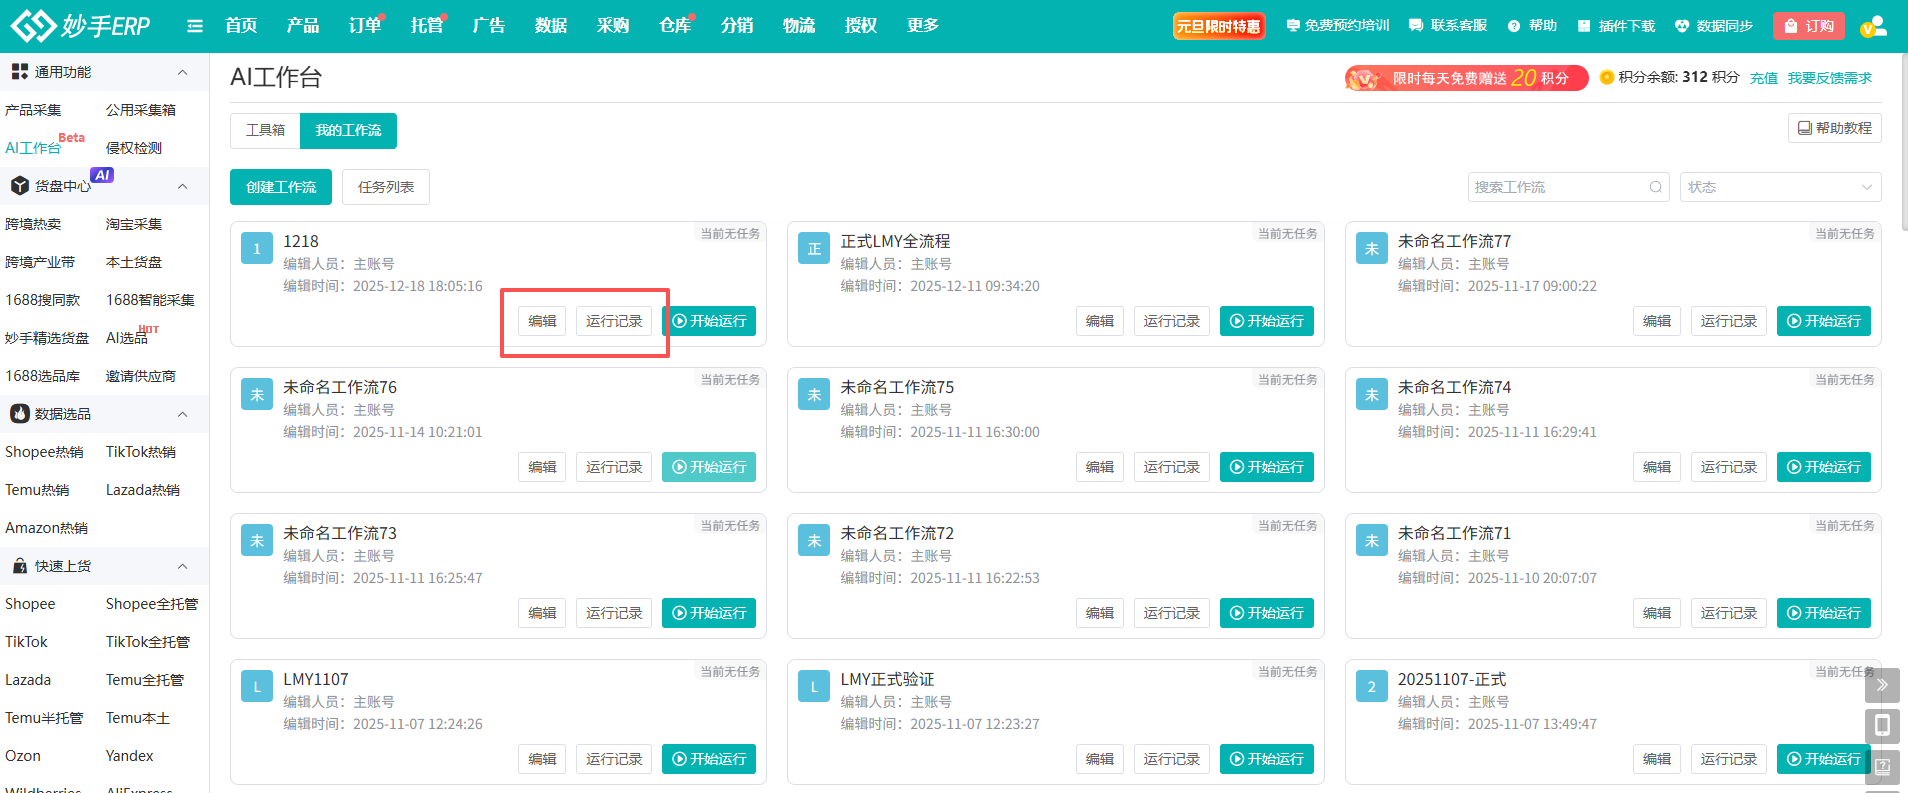The image size is (1908, 793).
Task: Click the mobile phone floating icon
Action: tap(1882, 726)
